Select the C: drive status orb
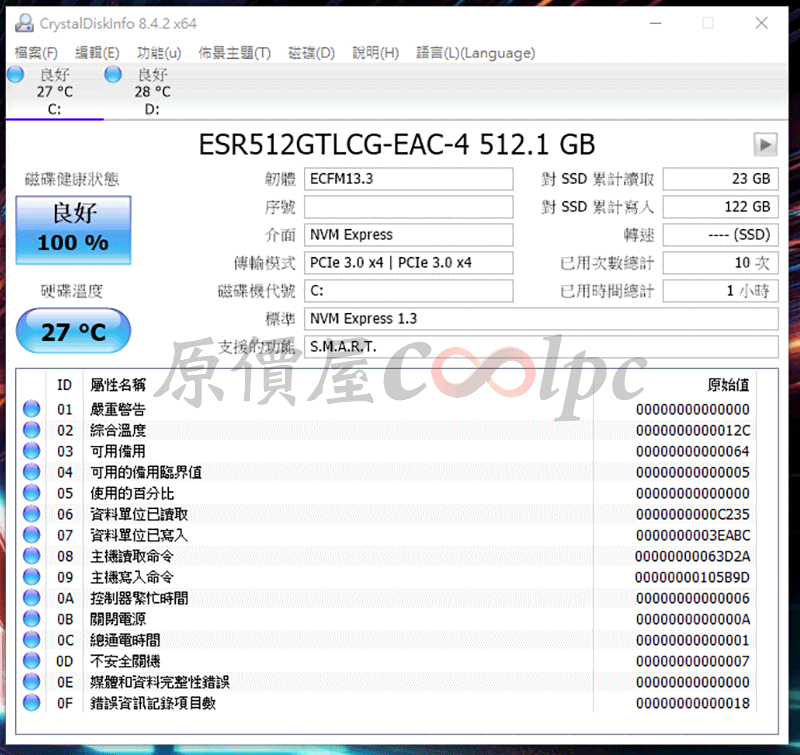Viewport: 800px width, 755px height. pyautogui.click(x=15, y=74)
